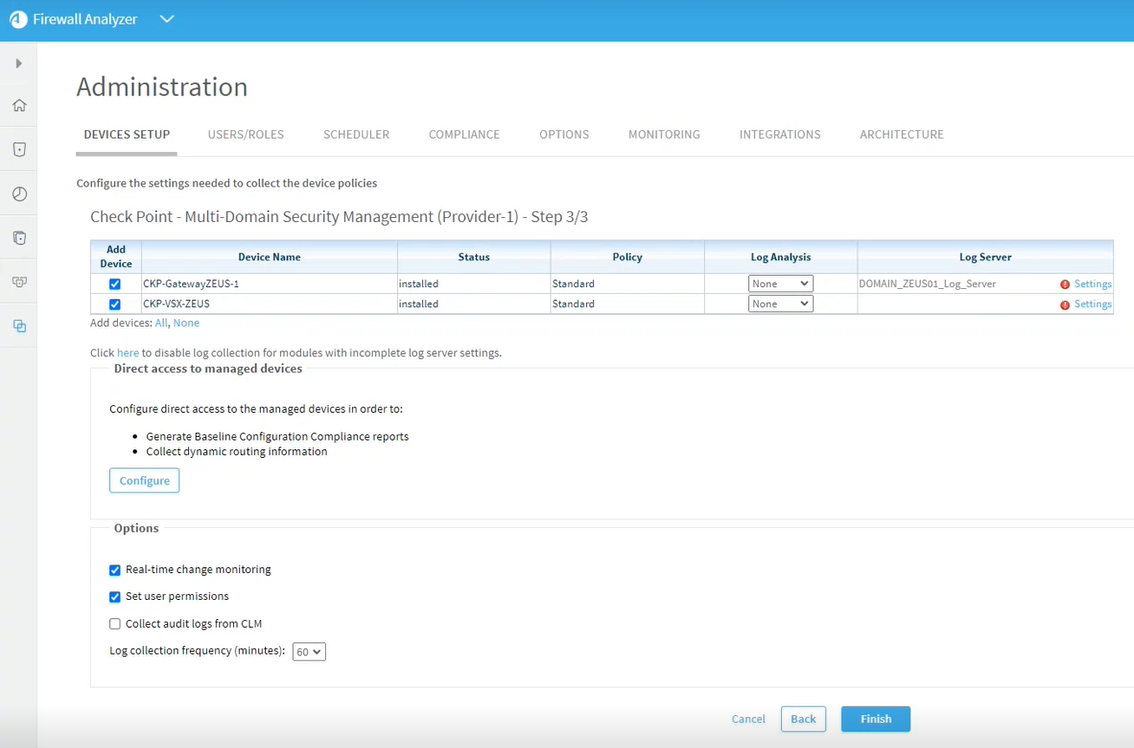Click the sidebar icon below the clock
Screen dimensions: 1134x748
(19, 238)
